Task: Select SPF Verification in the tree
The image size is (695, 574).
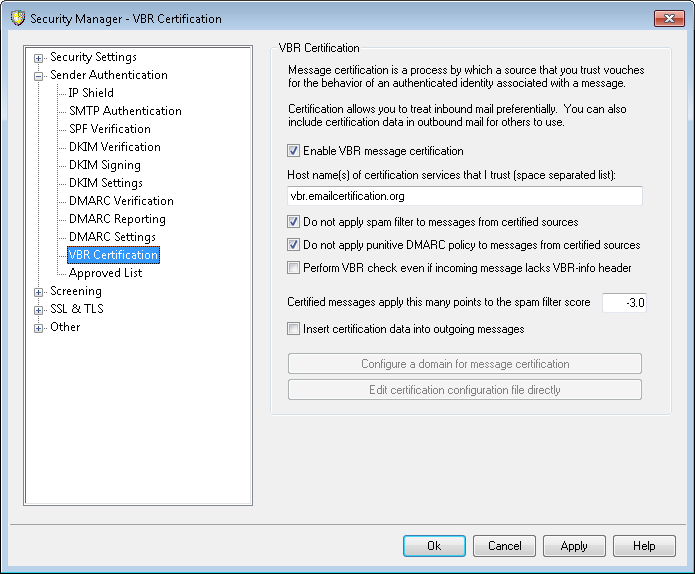Action: click(110, 129)
